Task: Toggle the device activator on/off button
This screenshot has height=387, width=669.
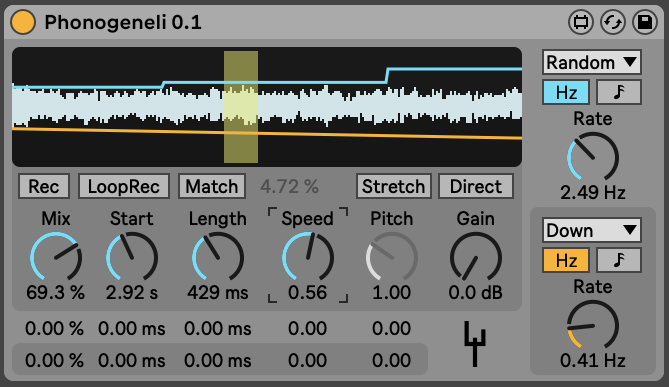Action: 23,22
